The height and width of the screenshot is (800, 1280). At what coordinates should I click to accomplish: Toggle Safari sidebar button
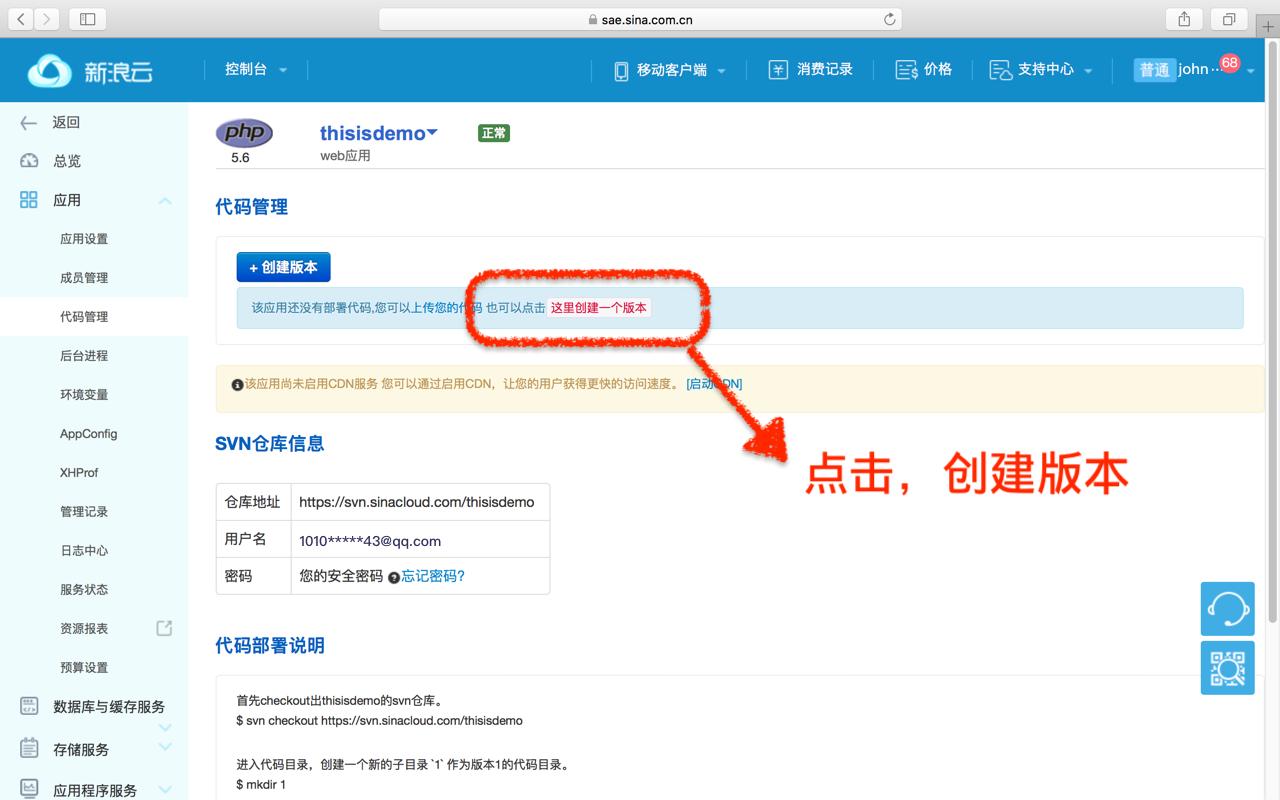point(87,19)
